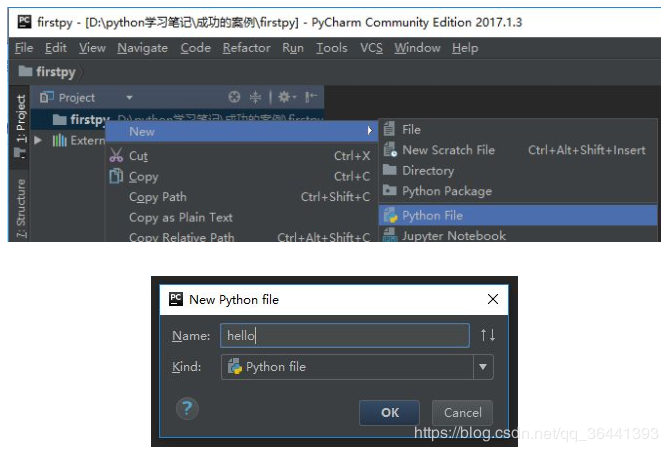Viewport: 668px width, 452px height.
Task: Click the Project view icon beside Project label
Action: coord(47,98)
